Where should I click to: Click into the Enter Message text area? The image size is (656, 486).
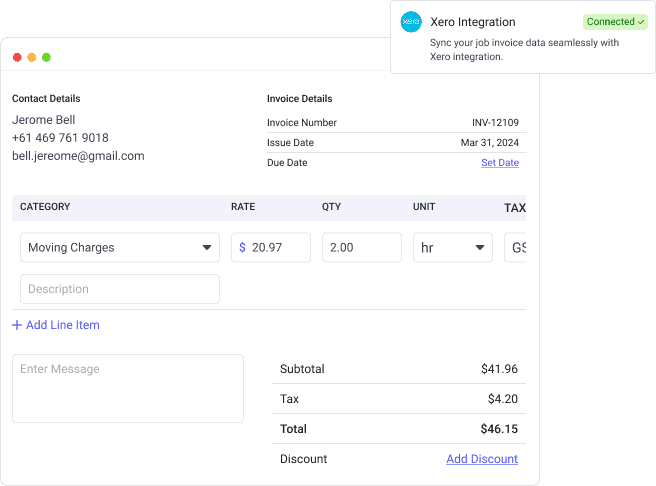click(x=127, y=388)
